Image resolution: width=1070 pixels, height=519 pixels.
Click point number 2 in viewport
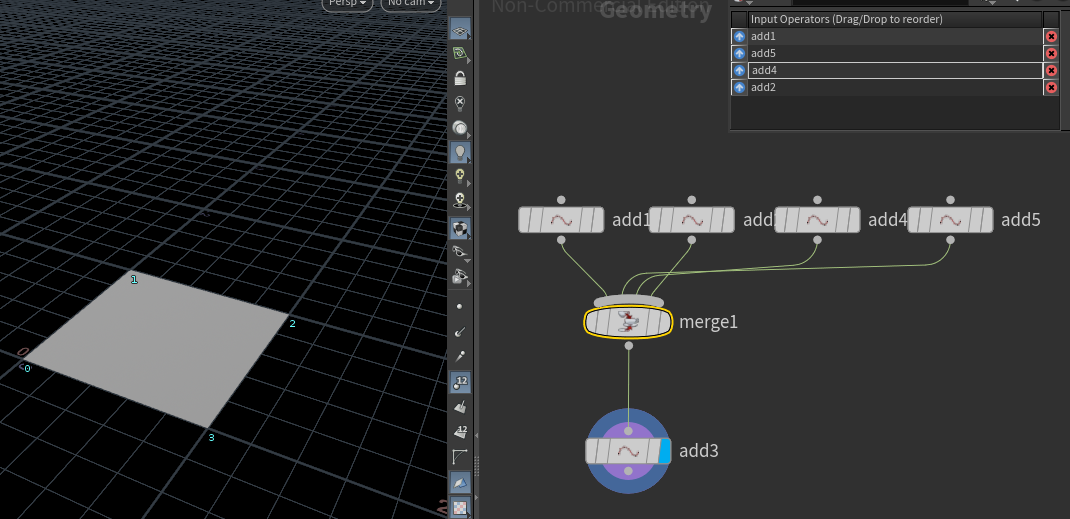tap(292, 323)
